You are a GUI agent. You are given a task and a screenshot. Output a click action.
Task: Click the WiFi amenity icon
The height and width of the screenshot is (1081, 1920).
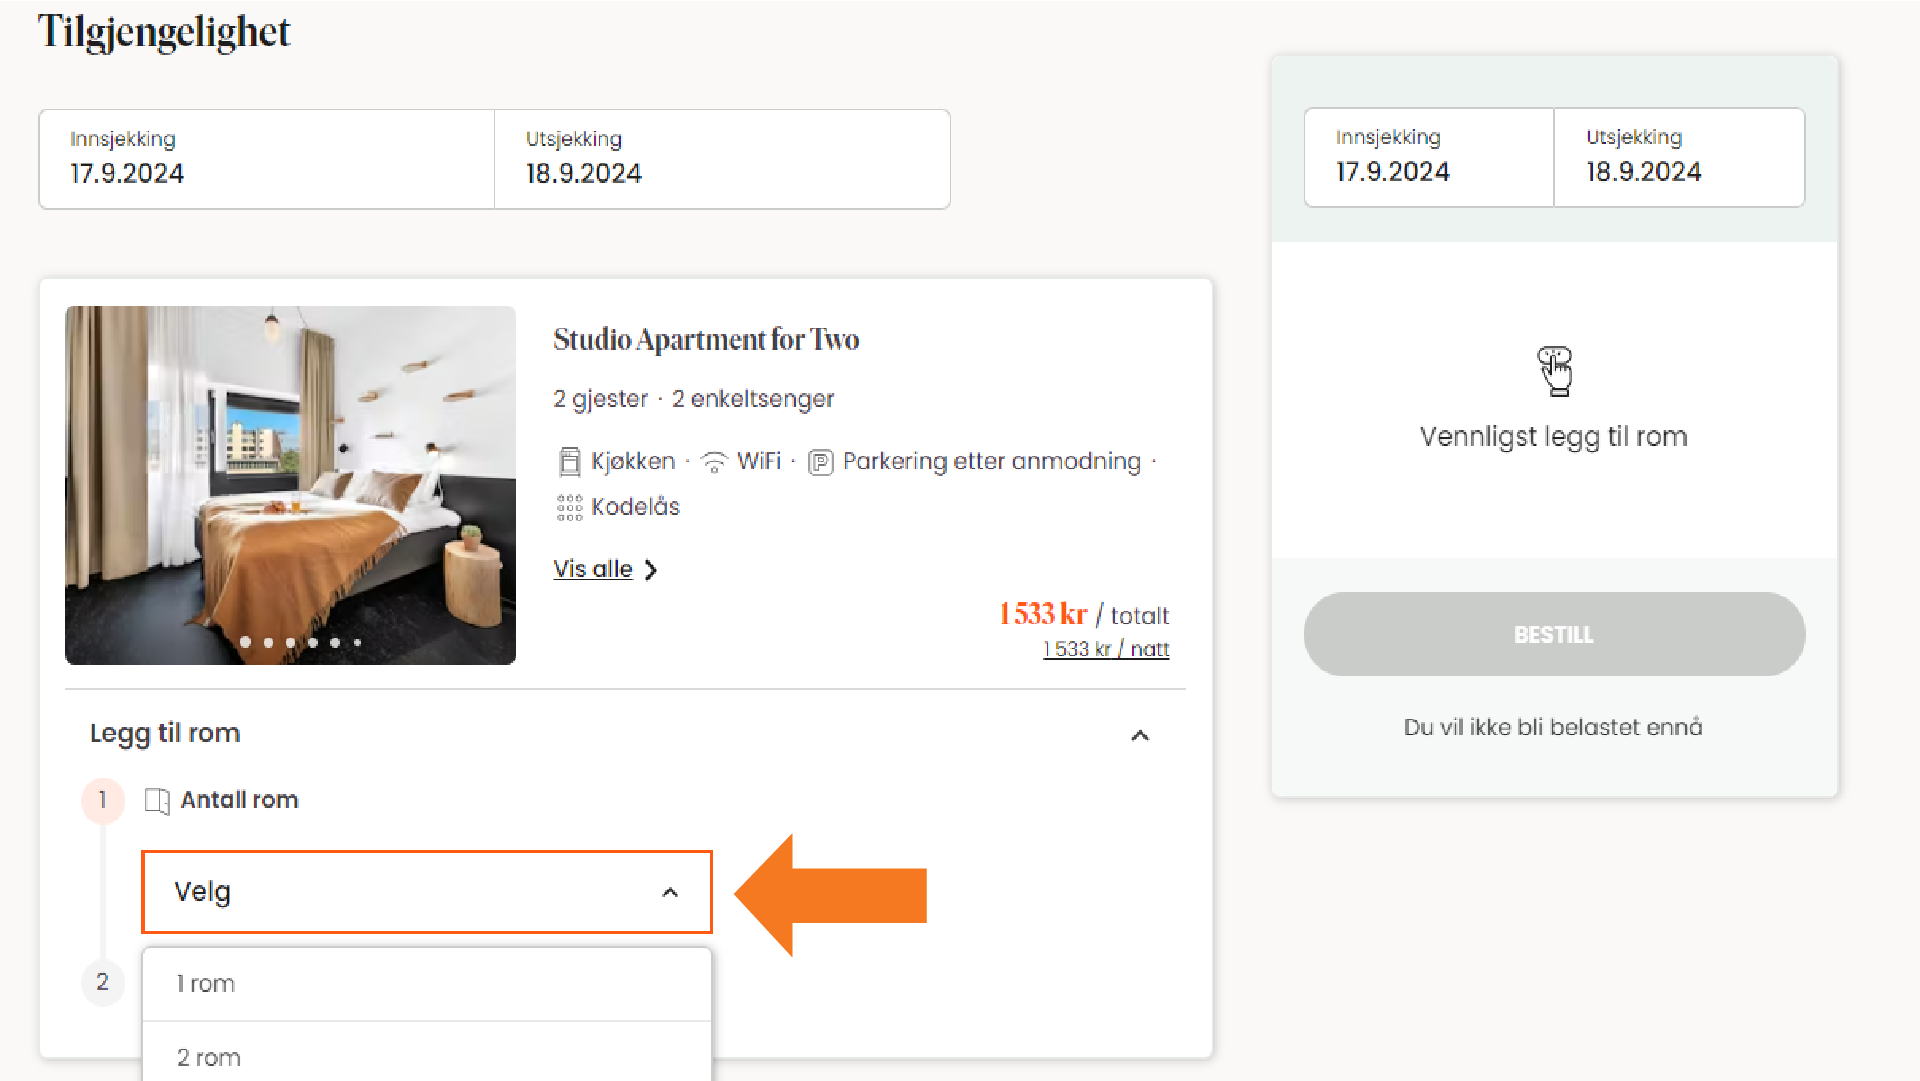(714, 462)
